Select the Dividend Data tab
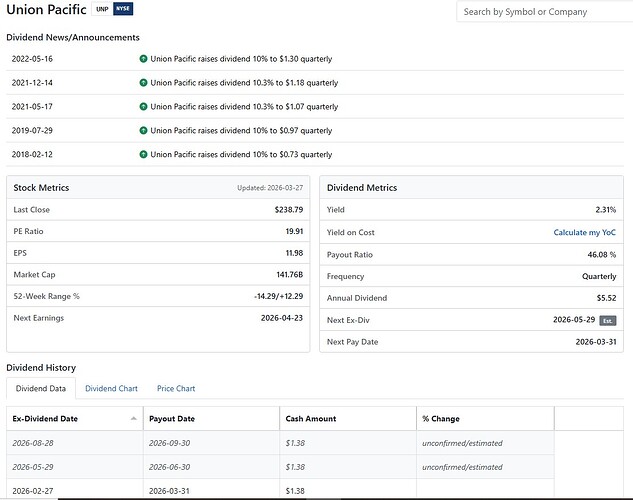Viewport: 633px width, 500px height. coord(41,389)
